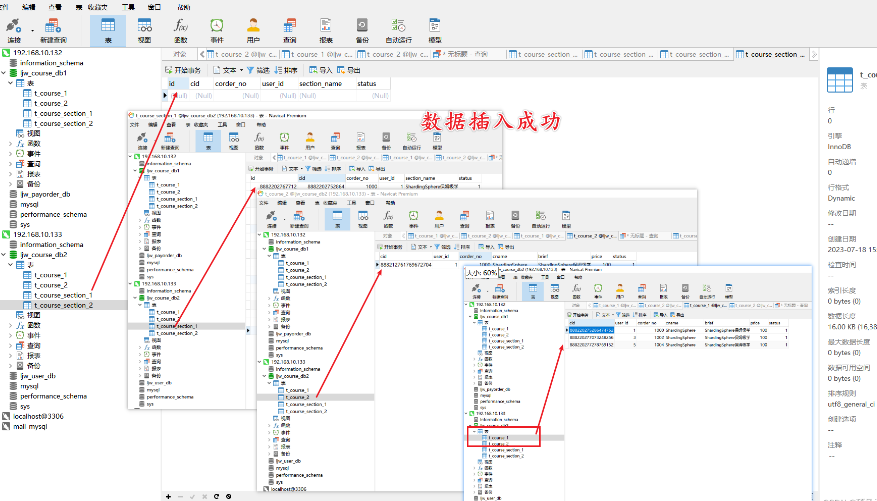Click the delete record minus icon at bottom
877x501 pixels.
tap(180, 496)
